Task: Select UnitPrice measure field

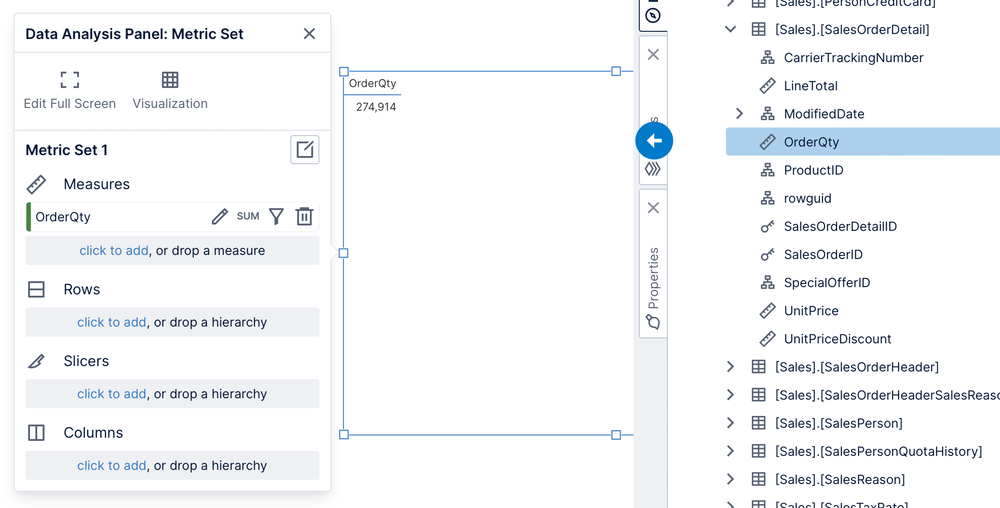Action: [811, 310]
